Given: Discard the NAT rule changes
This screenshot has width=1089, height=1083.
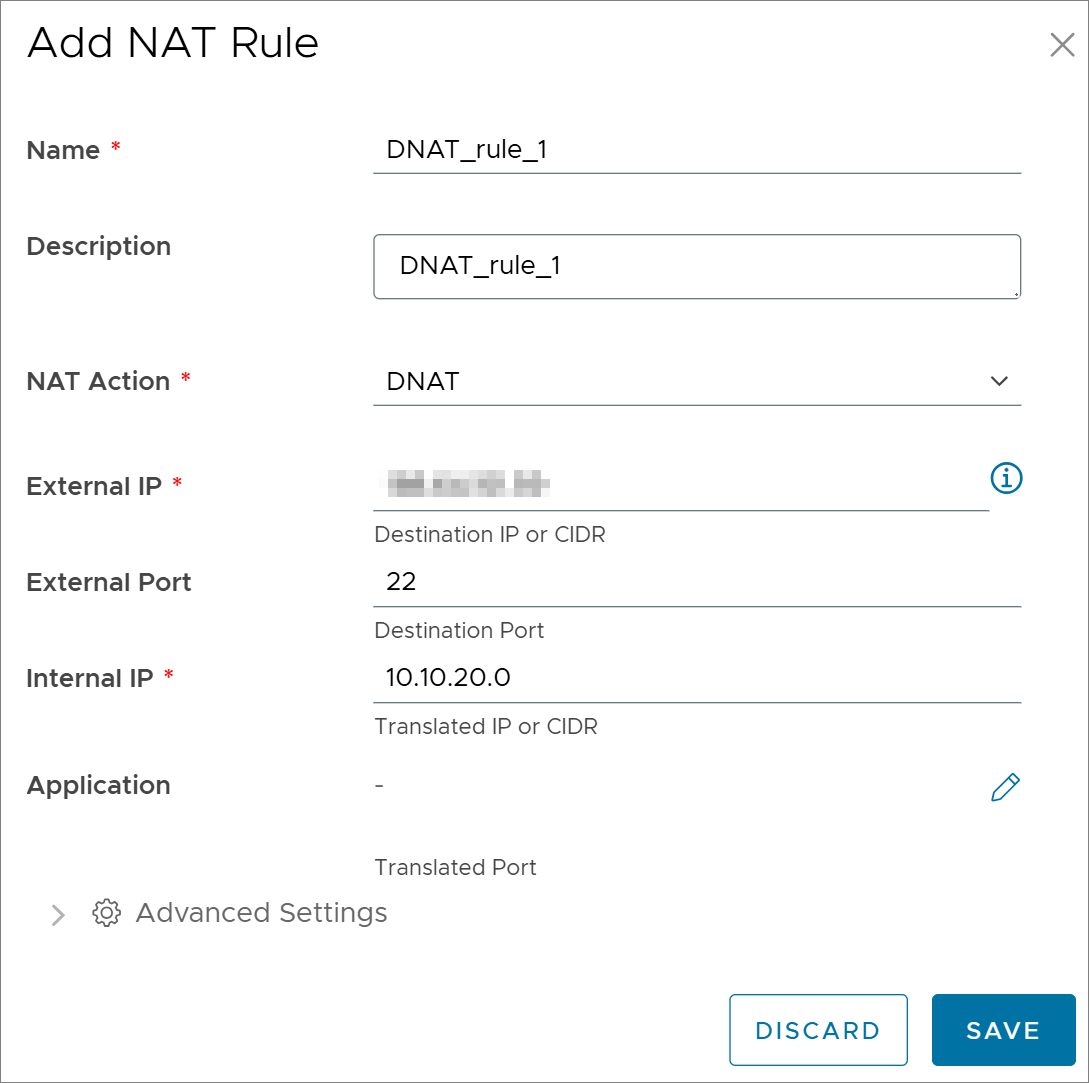Looking at the screenshot, I should coord(818,1030).
